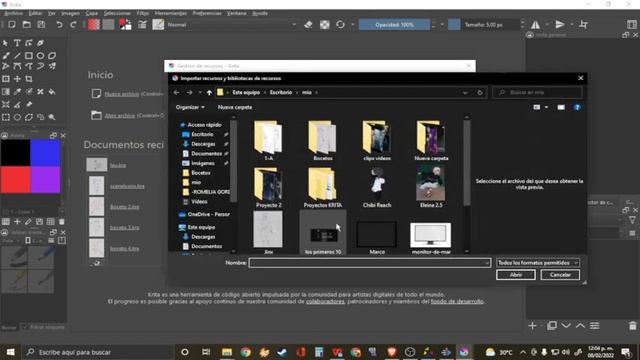Pick the red swatch in palette
Image resolution: width=640 pixels, height=360 pixels.
coord(16,179)
